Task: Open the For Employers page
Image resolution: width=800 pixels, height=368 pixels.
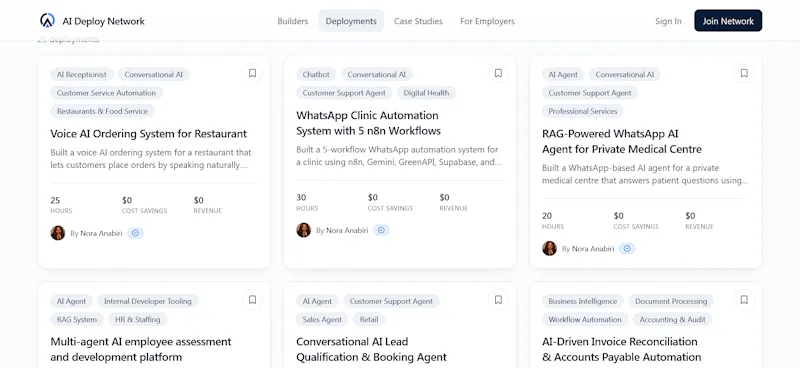Action: tap(487, 21)
